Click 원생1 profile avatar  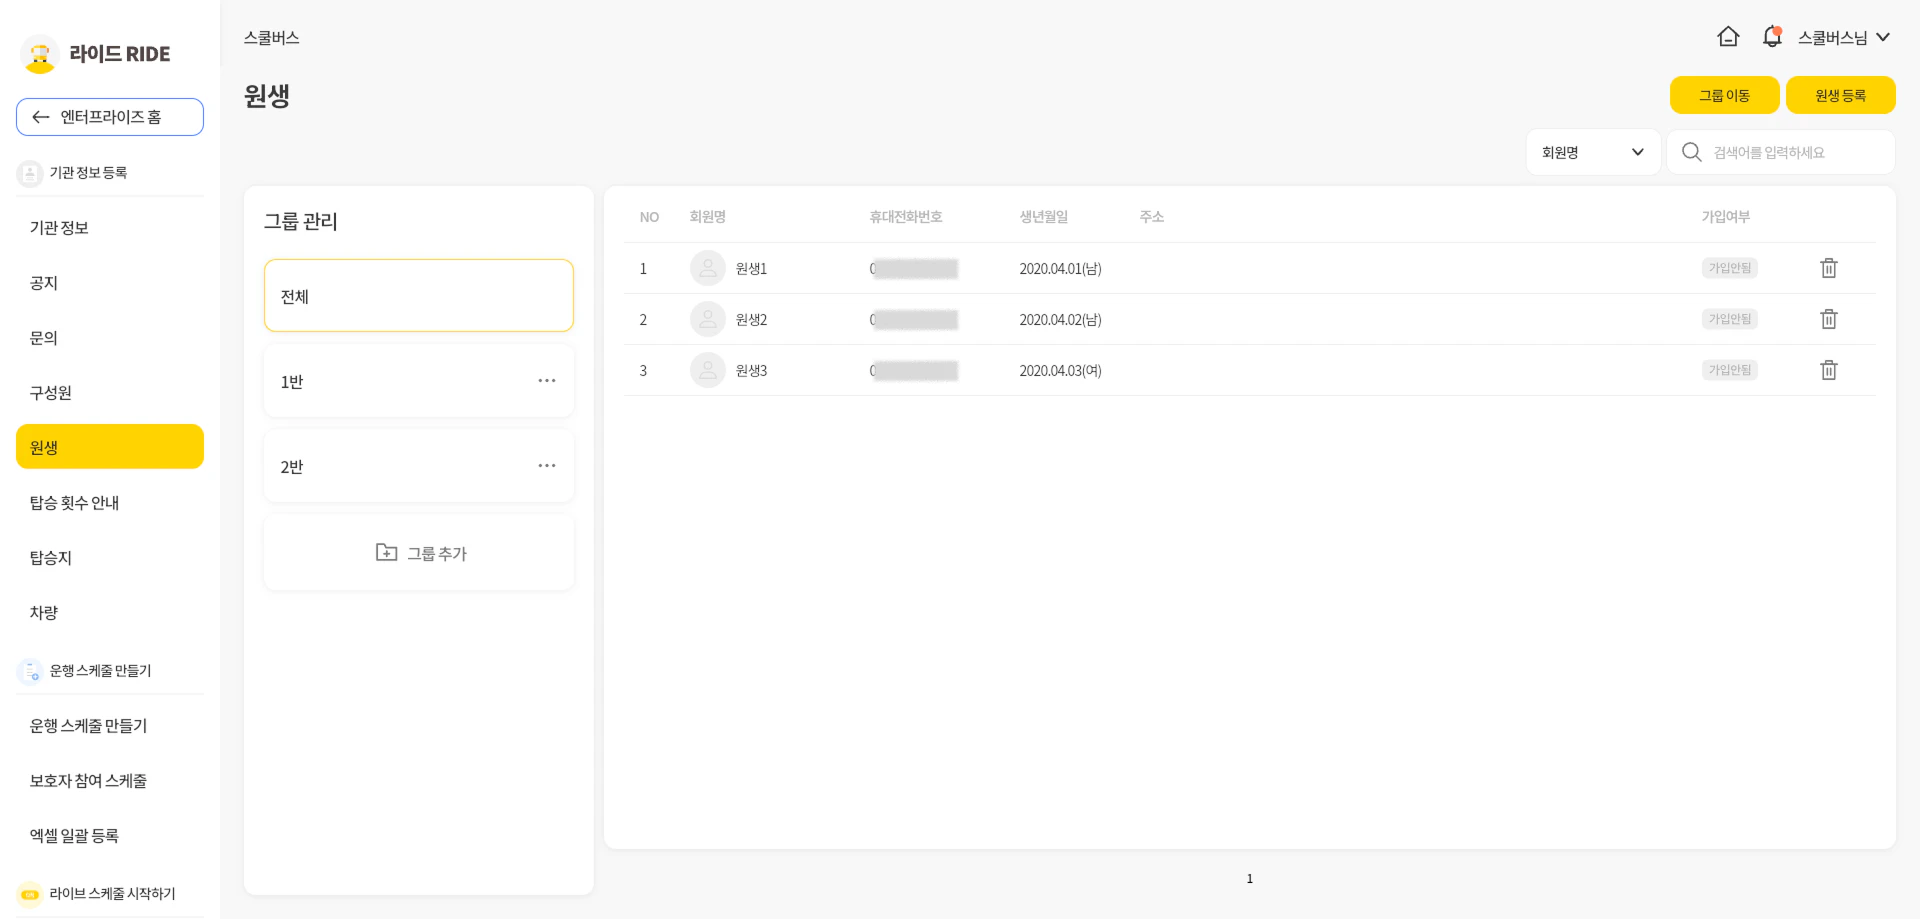tap(707, 268)
